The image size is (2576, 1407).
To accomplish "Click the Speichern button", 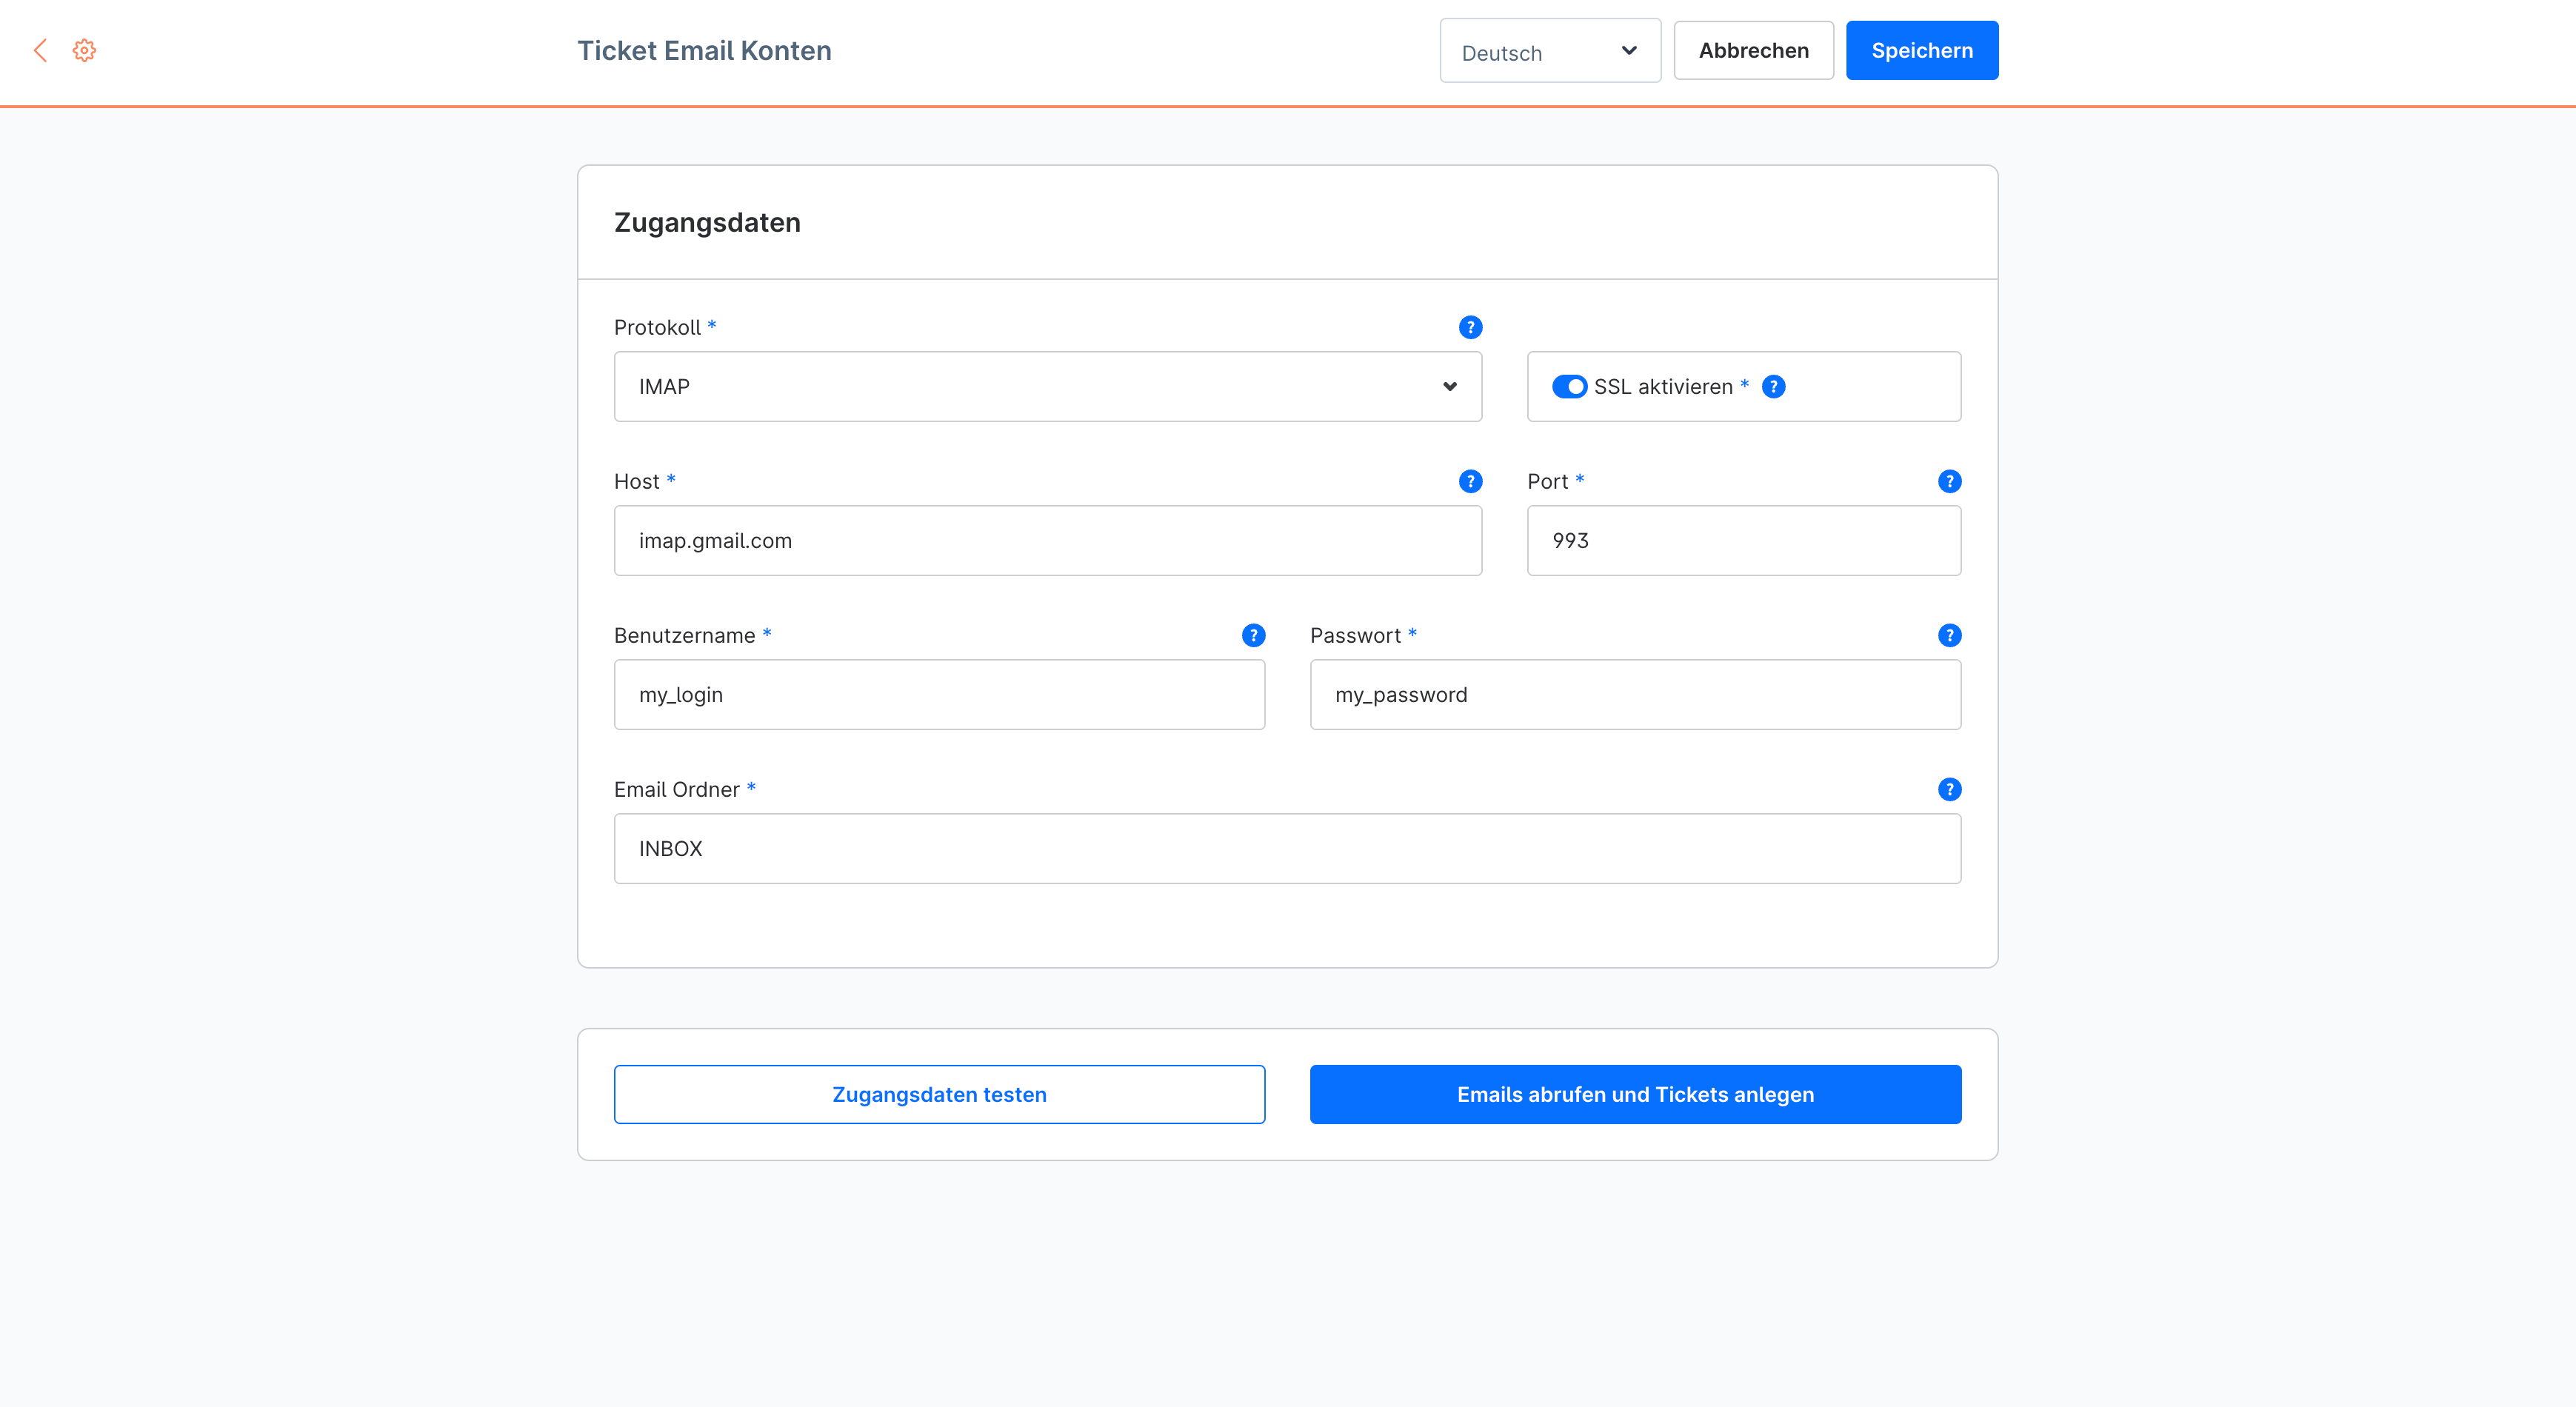I will (x=1922, y=51).
